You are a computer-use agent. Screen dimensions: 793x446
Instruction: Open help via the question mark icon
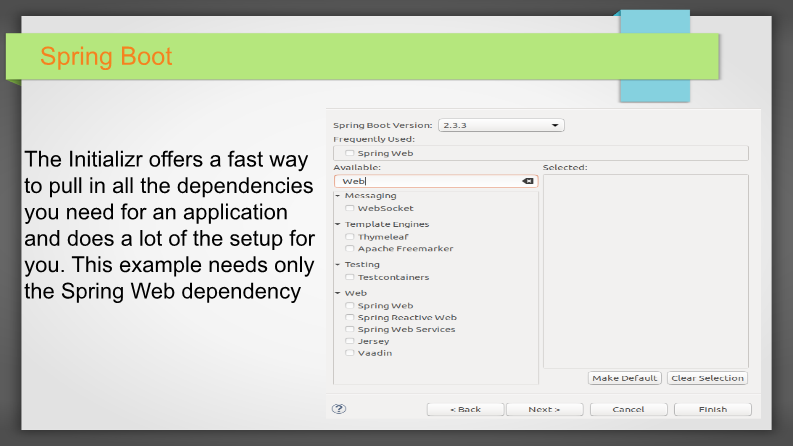[x=339, y=409]
